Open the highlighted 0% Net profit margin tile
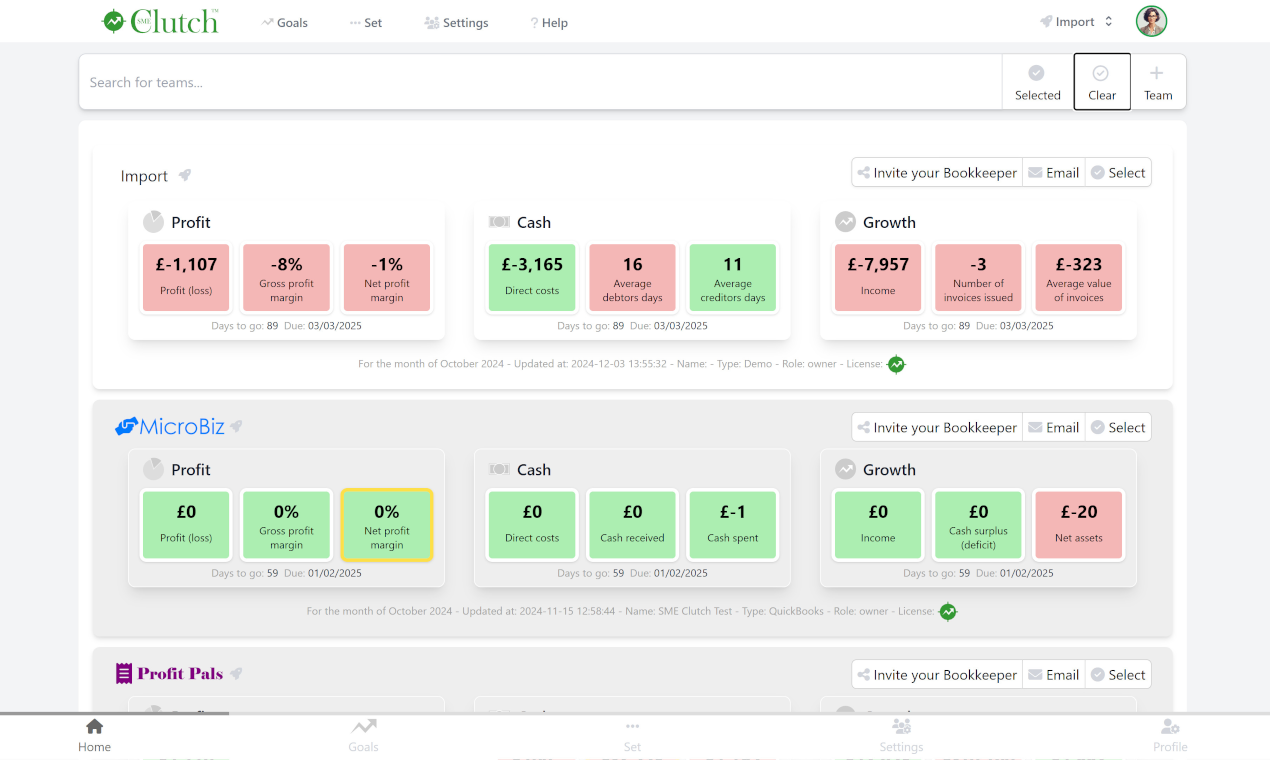This screenshot has height=760, width=1270. [x=387, y=524]
